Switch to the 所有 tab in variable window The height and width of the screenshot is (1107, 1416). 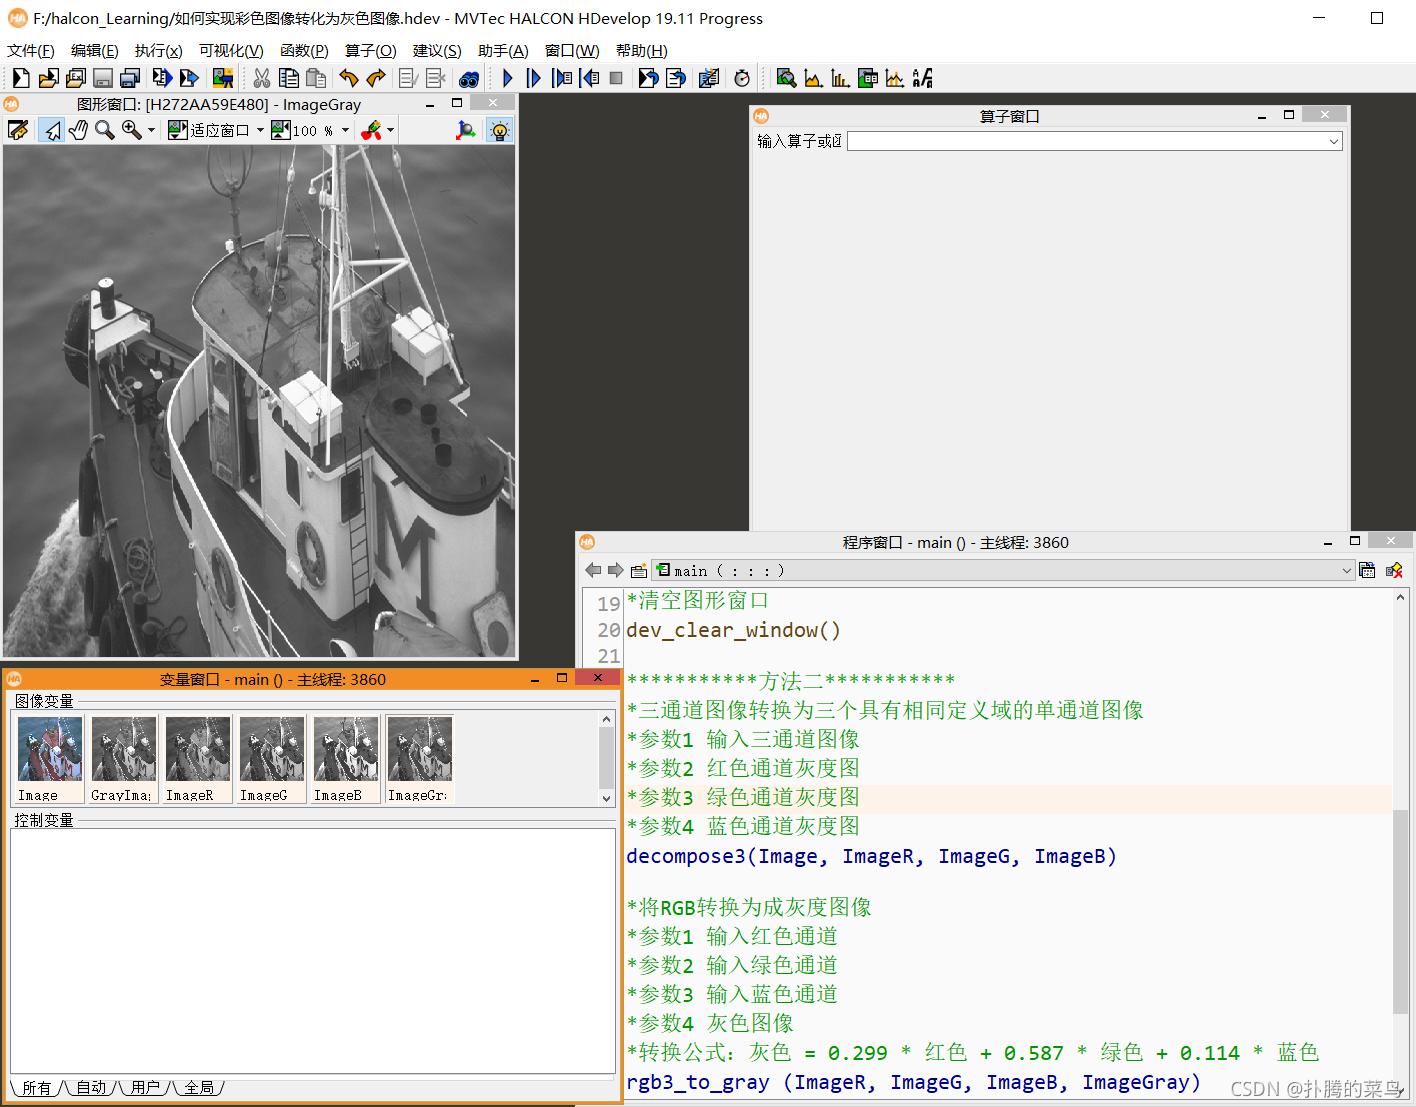pyautogui.click(x=37, y=1087)
